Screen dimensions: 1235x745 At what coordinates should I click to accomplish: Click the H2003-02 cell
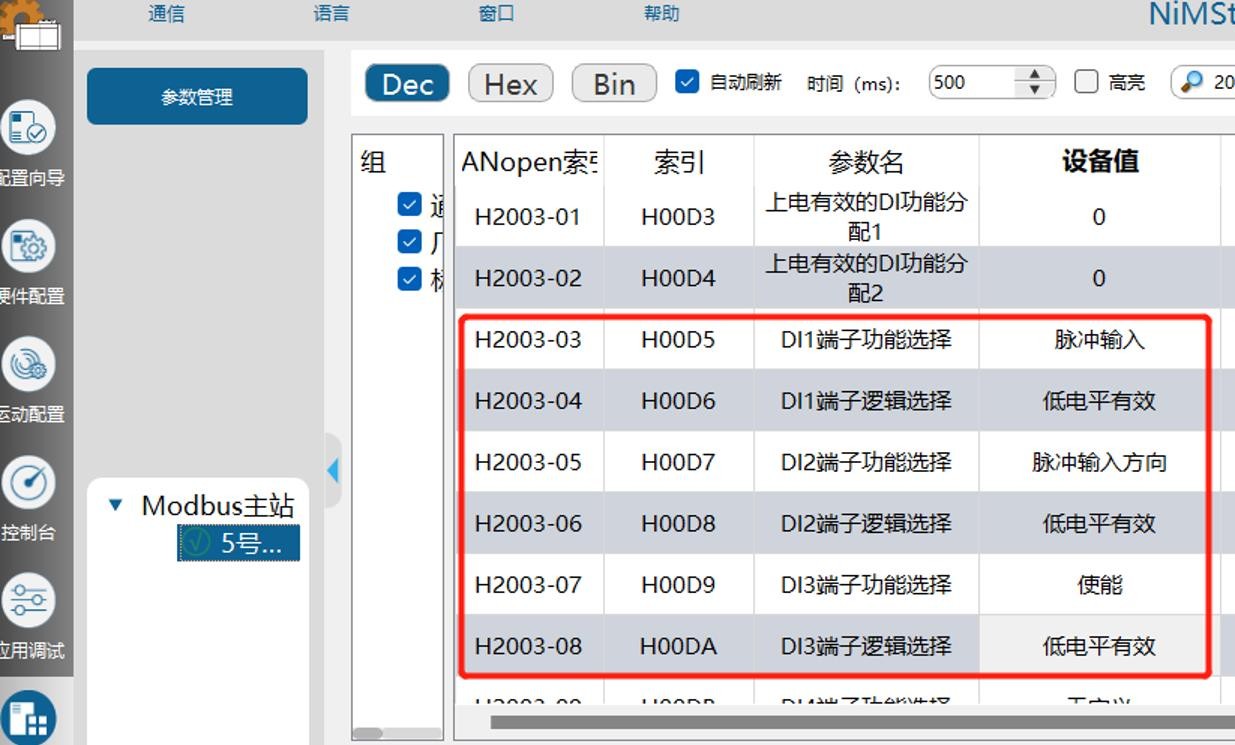click(529, 278)
